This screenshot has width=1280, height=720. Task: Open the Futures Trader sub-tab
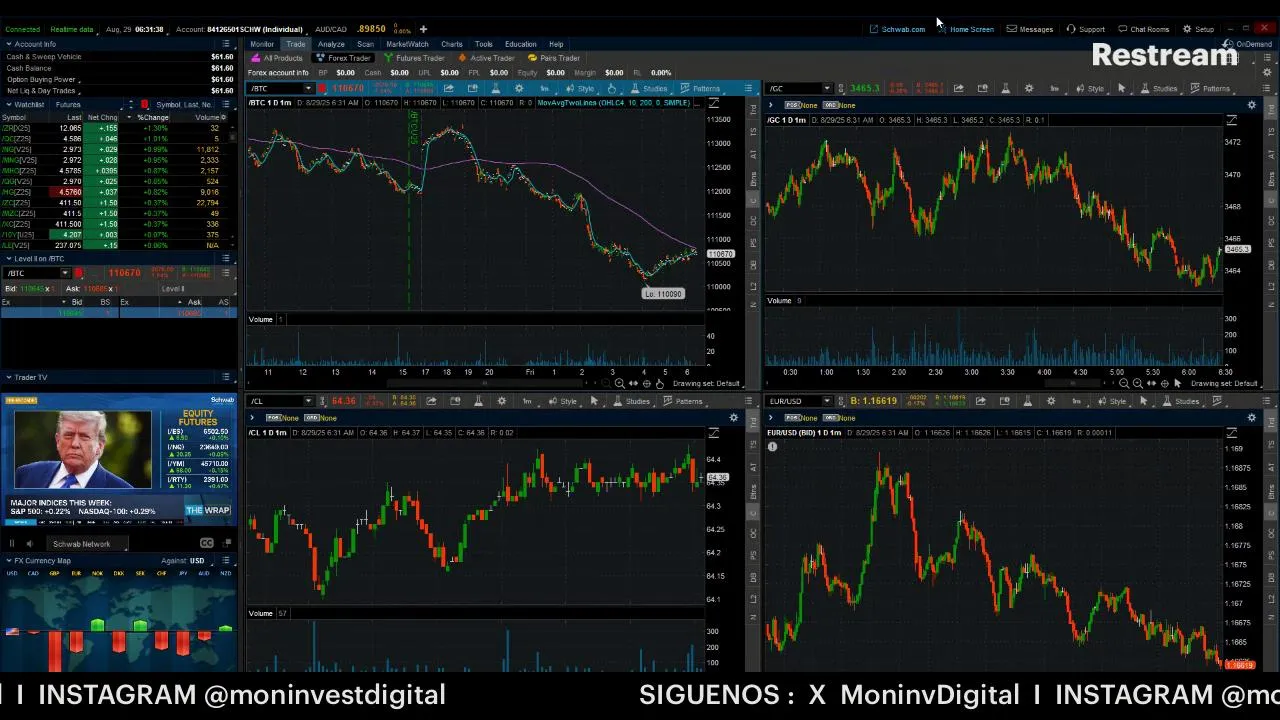click(x=414, y=58)
